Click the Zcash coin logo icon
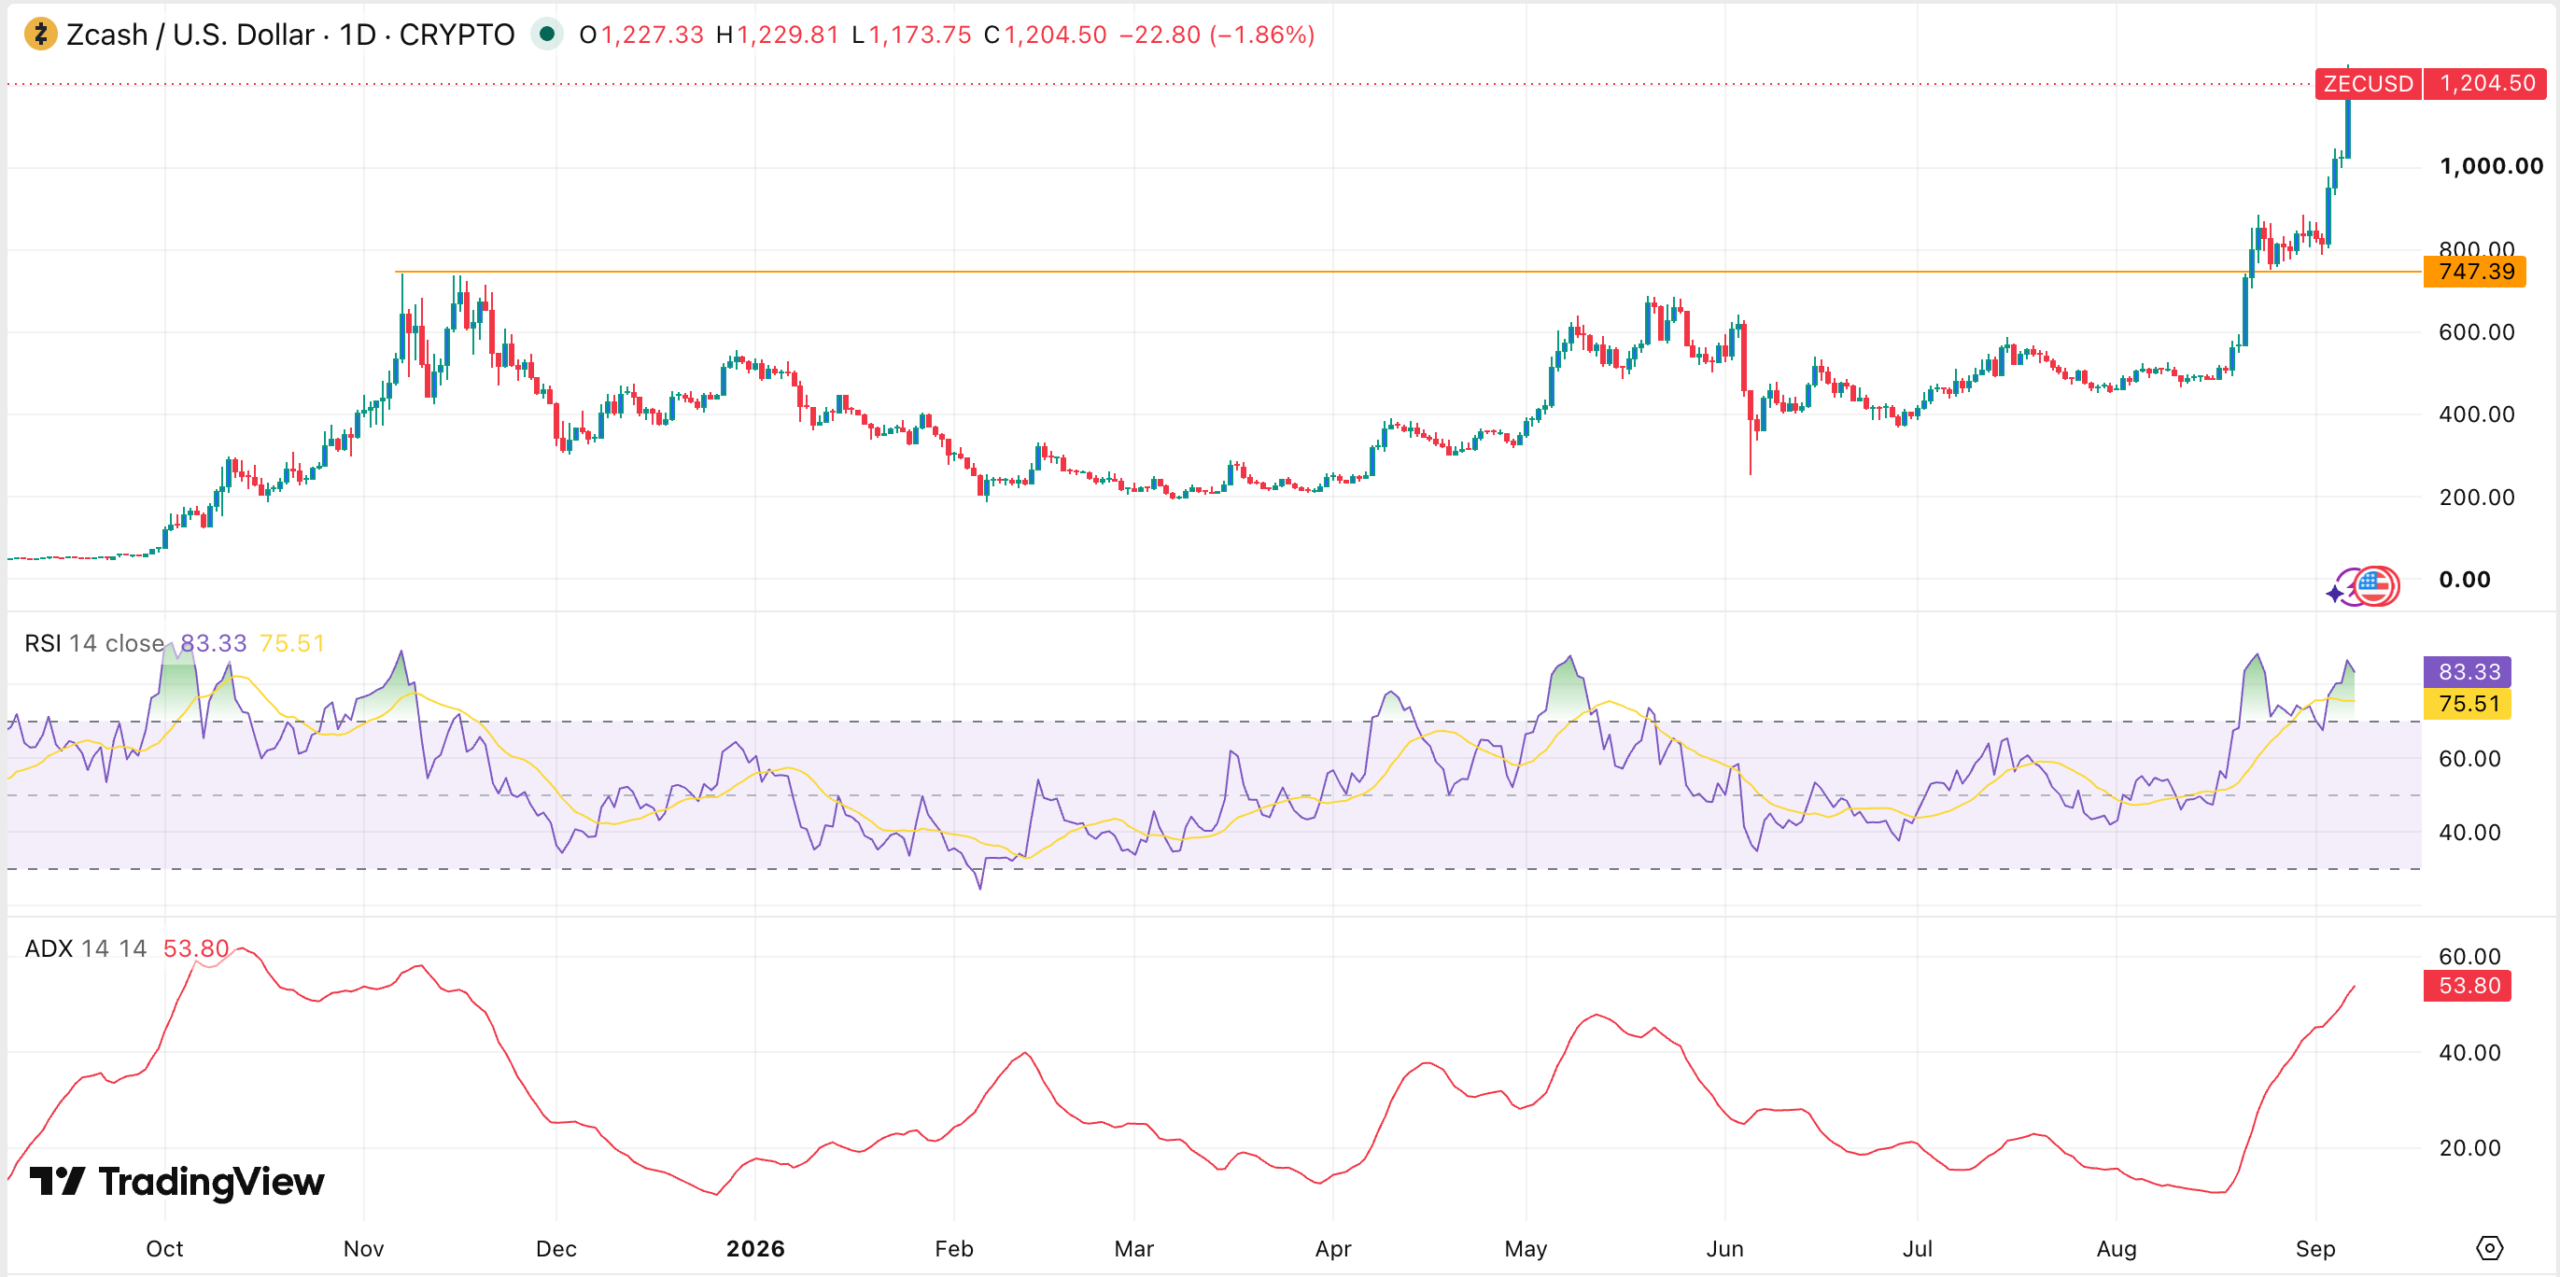Viewport: 2560px width, 1277px height. [41, 35]
